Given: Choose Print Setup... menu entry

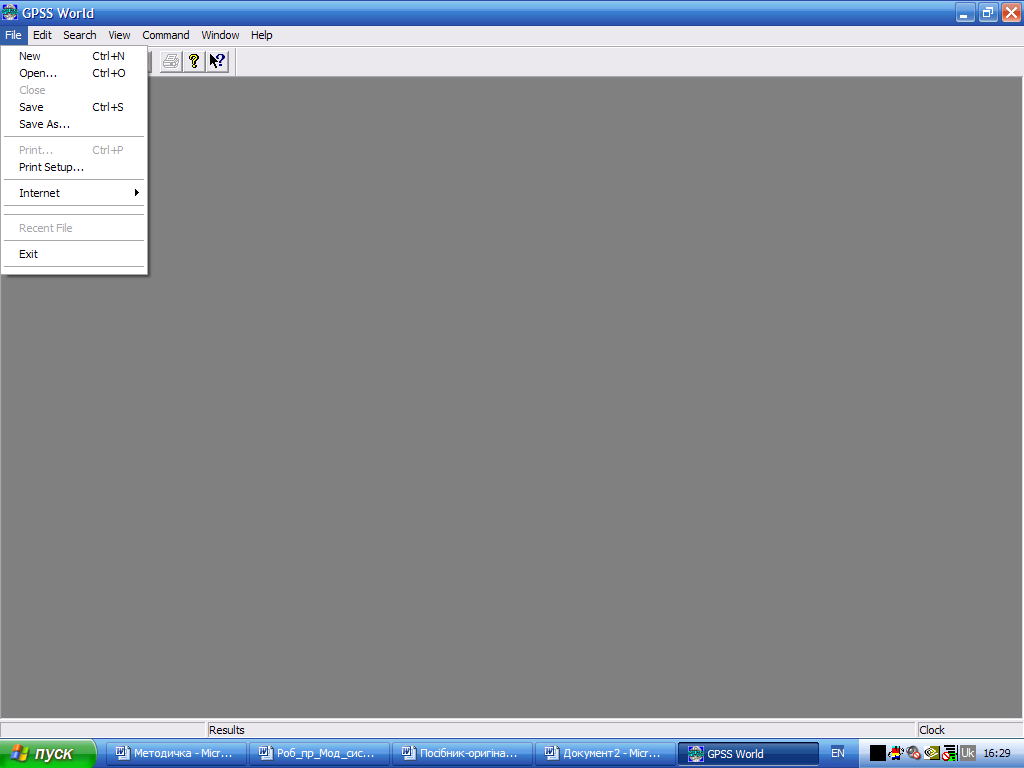Looking at the screenshot, I should pos(74,167).
